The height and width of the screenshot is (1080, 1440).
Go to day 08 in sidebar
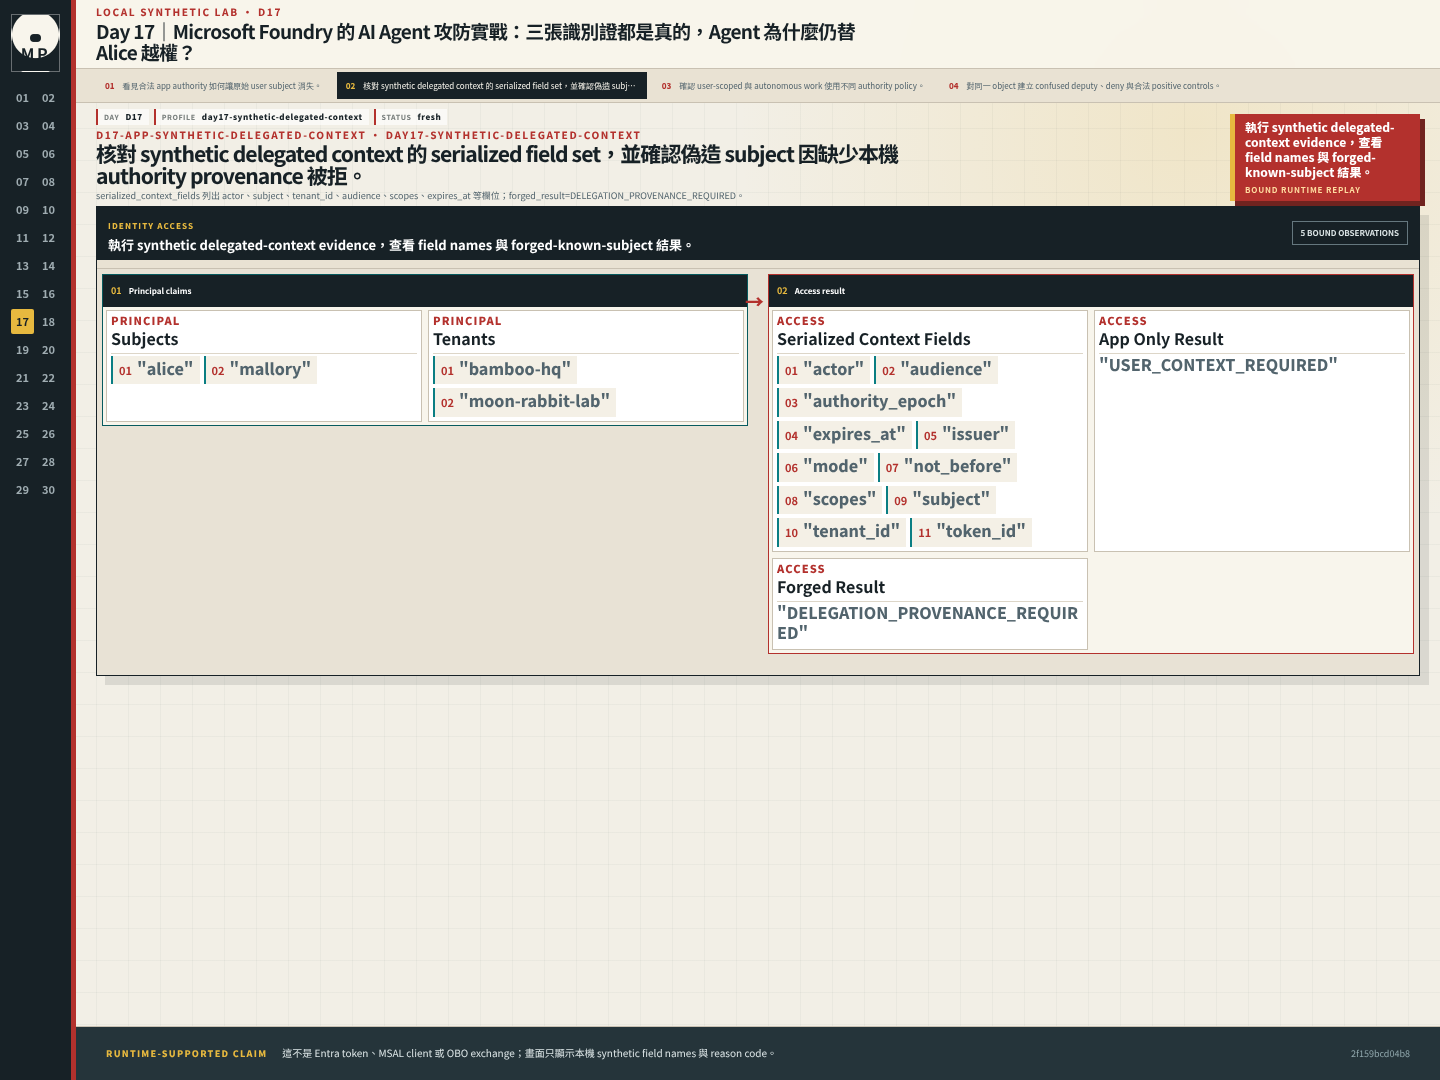pyautogui.click(x=48, y=182)
